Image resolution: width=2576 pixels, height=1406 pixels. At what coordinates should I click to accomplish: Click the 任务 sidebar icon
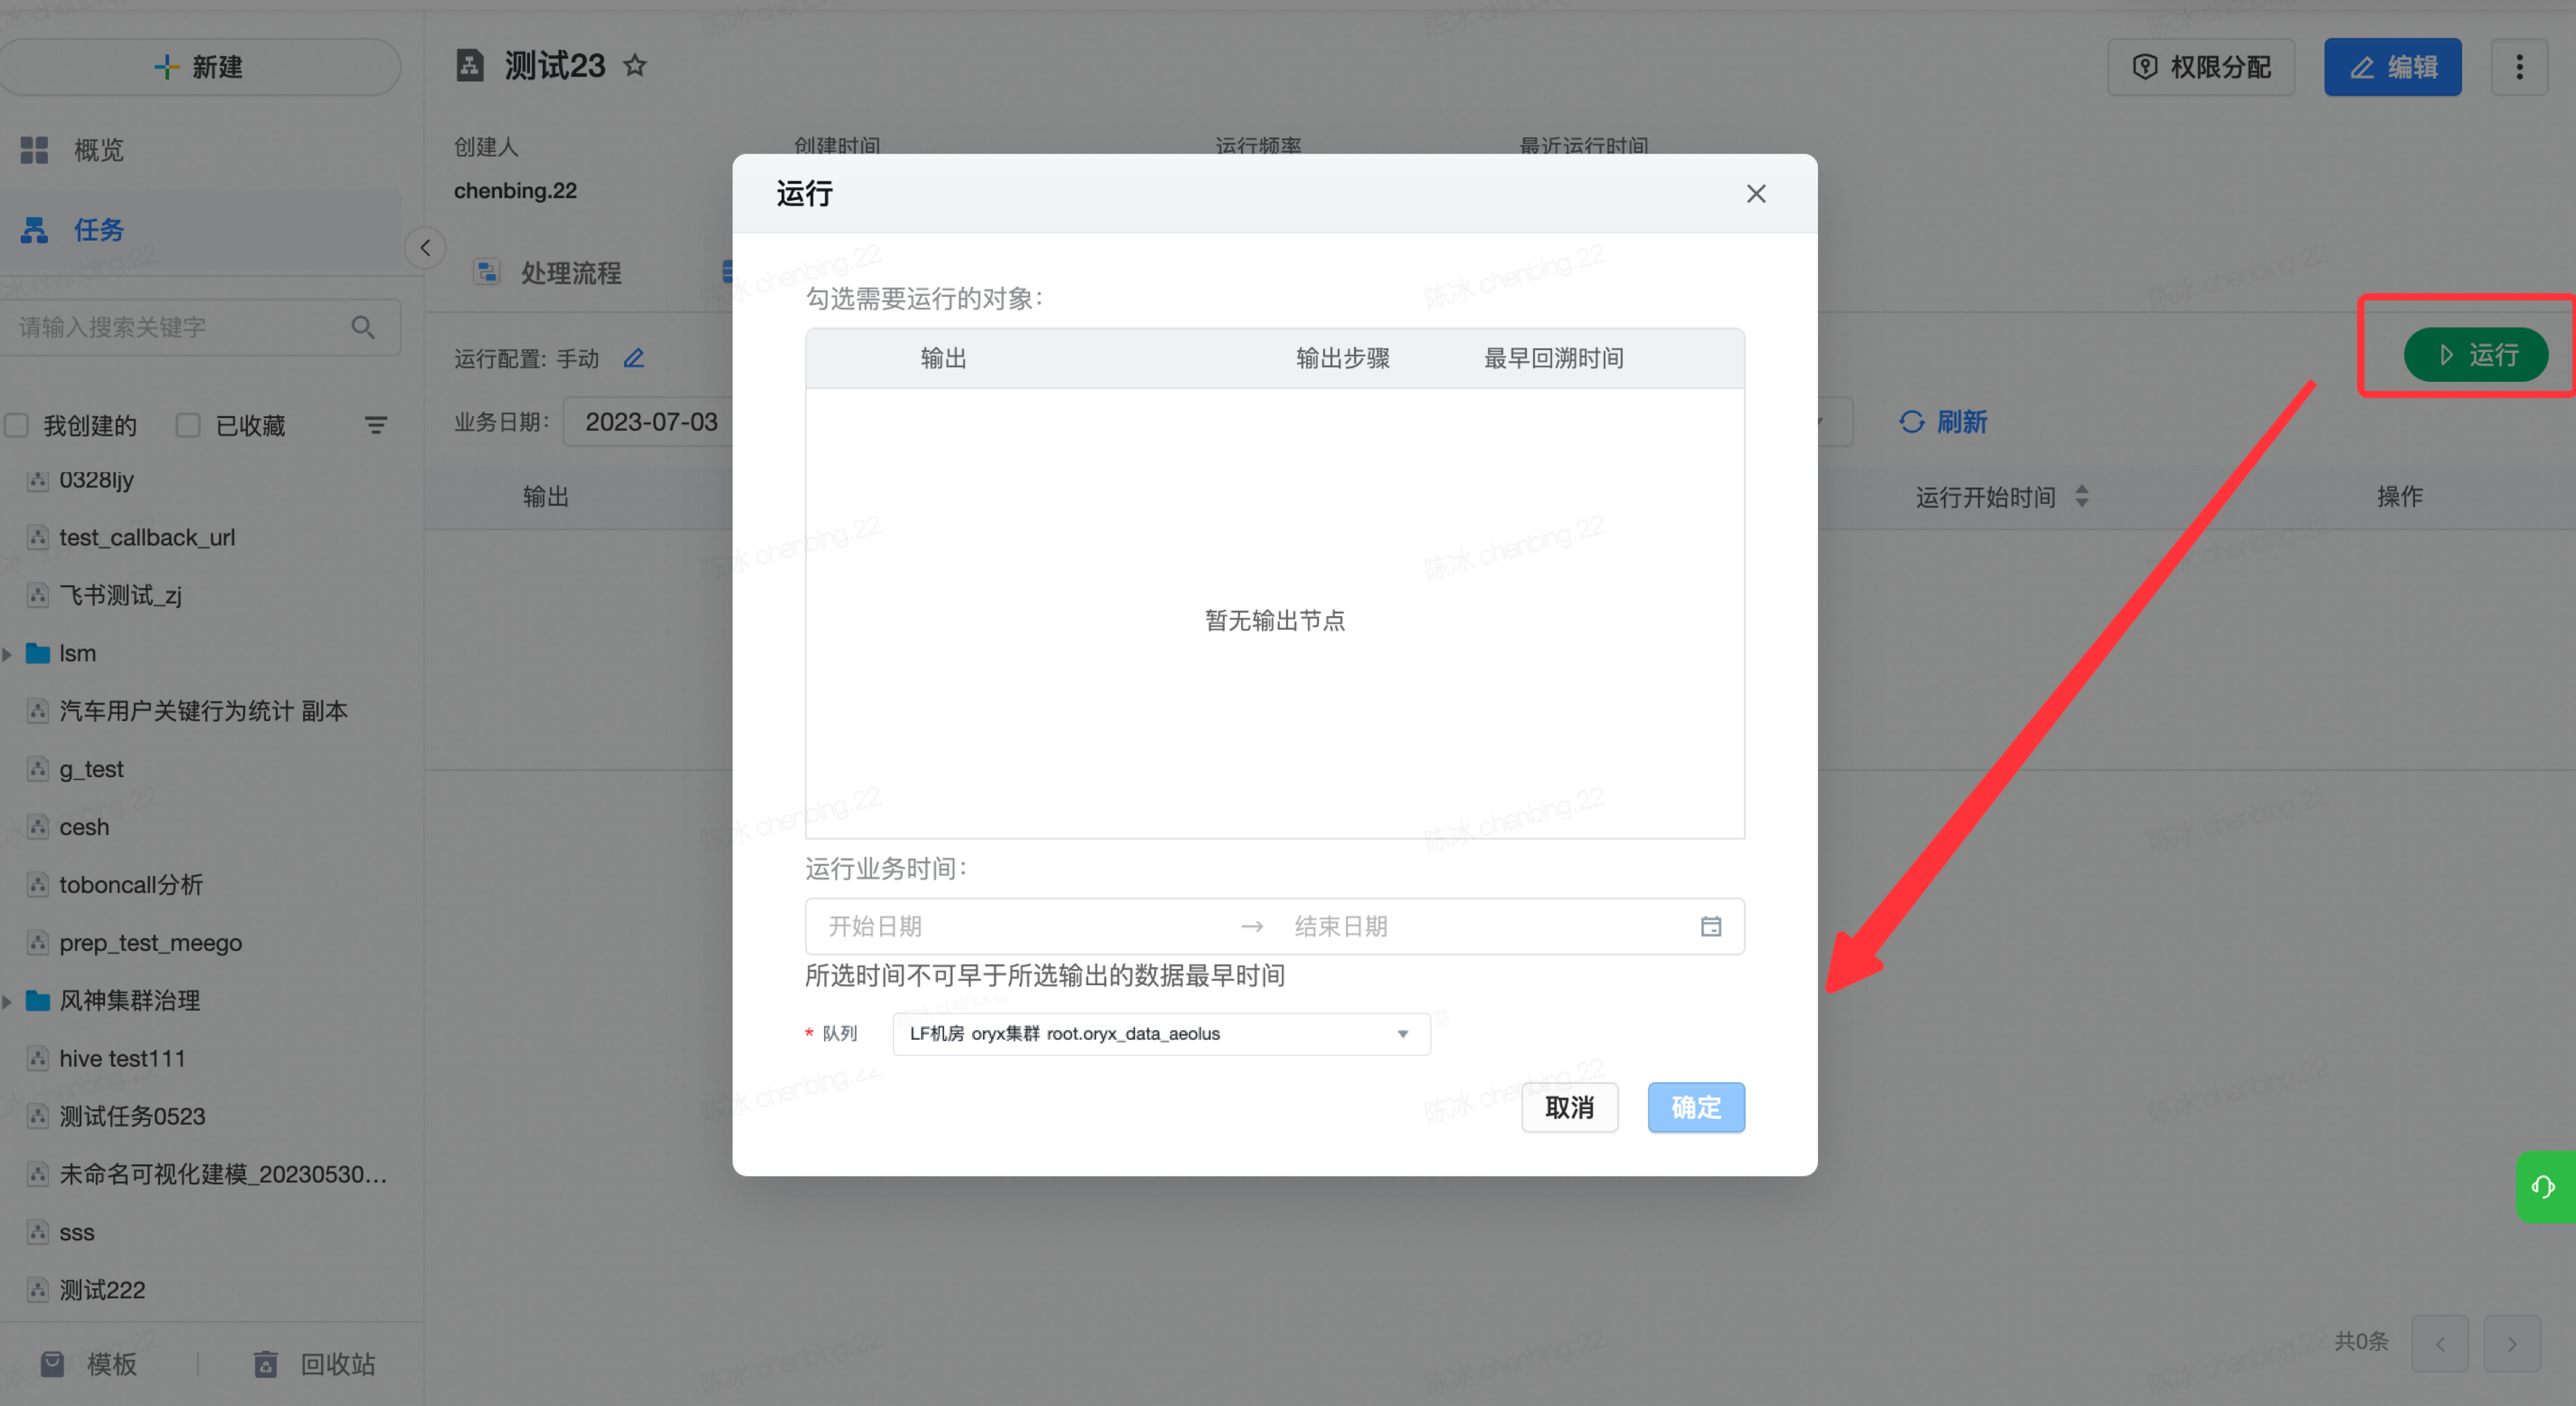pos(35,230)
